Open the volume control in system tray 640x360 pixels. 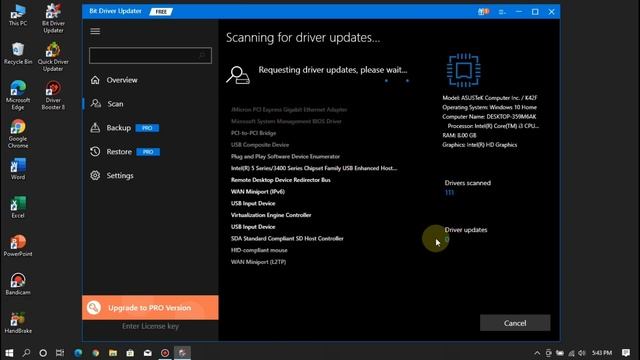click(x=582, y=353)
